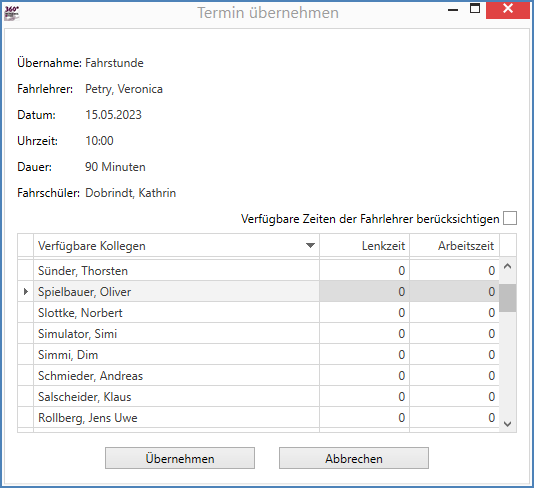Choose Simulator, Simi from the list
The image size is (534, 488).
(x=258, y=334)
